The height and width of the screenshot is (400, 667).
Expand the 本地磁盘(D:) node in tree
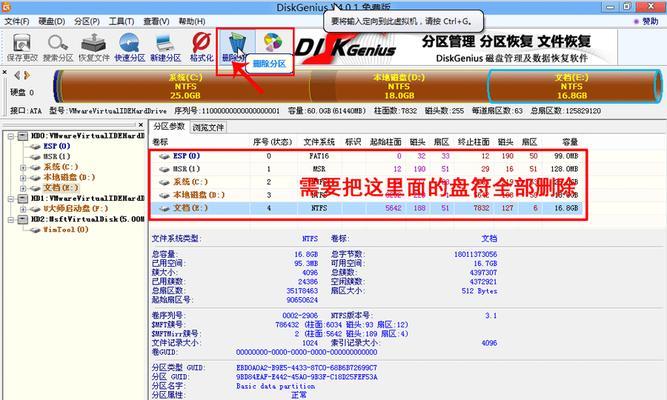tap(23, 177)
